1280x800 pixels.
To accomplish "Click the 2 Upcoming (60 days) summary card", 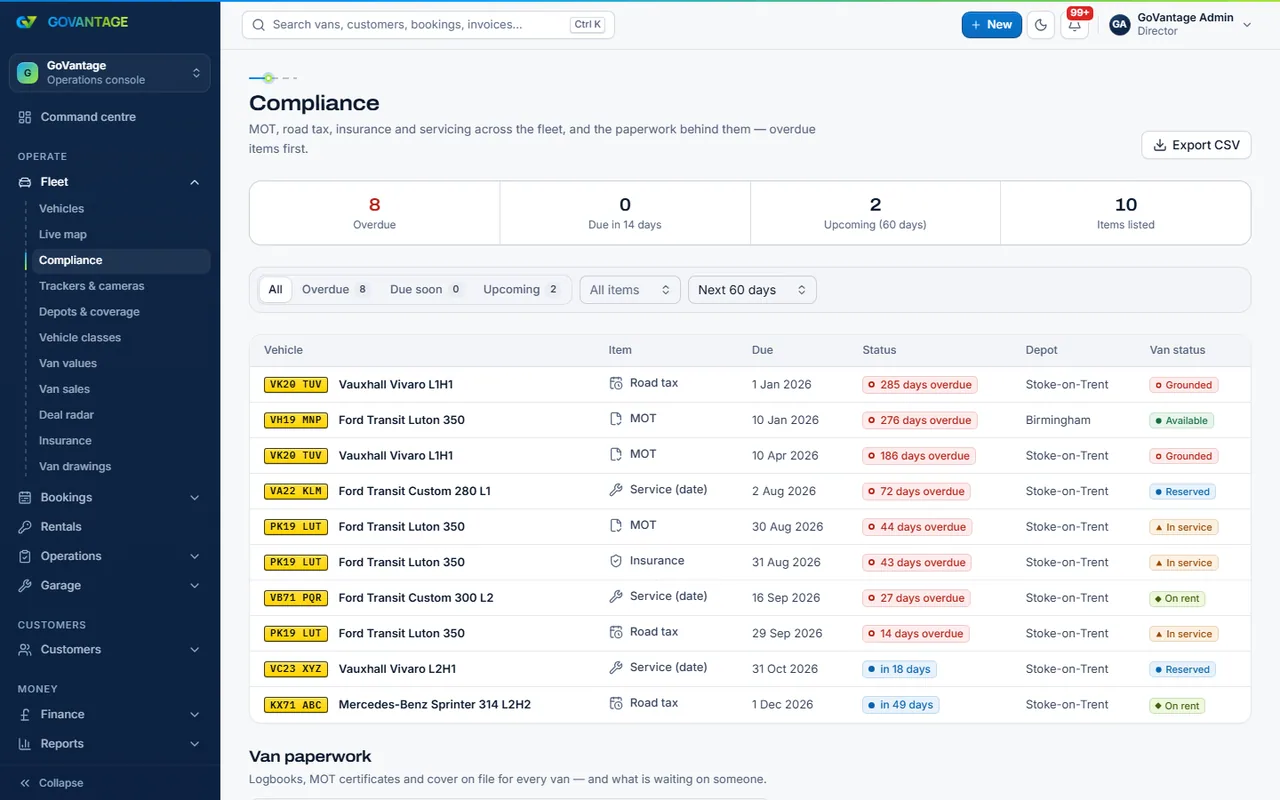I will point(875,213).
